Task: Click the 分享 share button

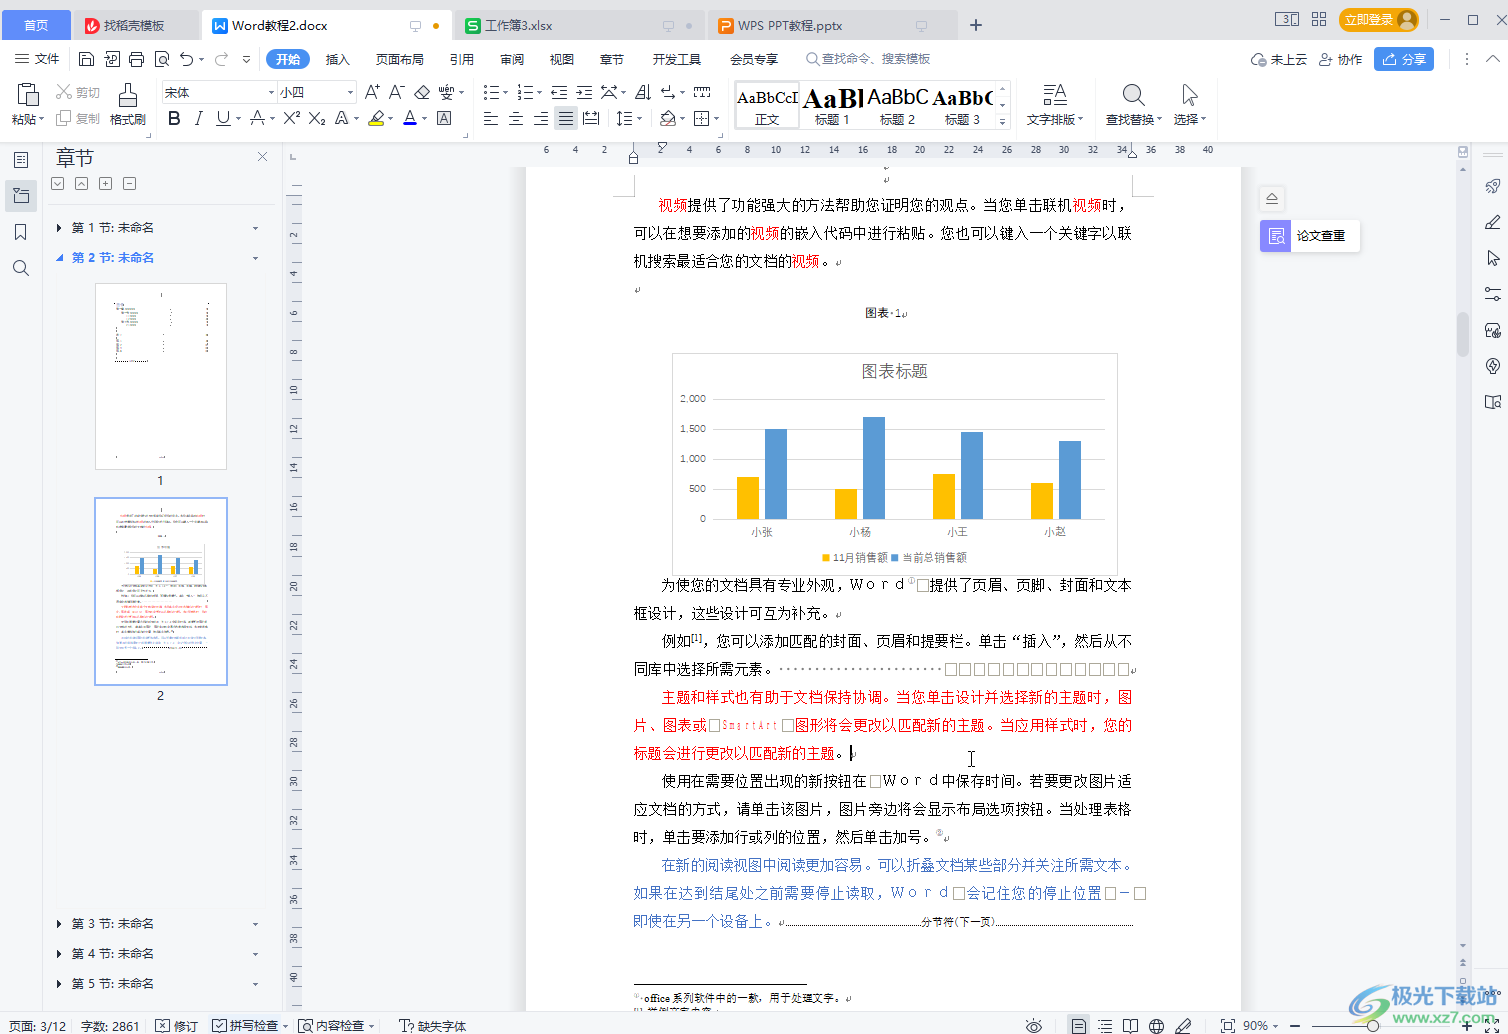Action: tap(1404, 59)
